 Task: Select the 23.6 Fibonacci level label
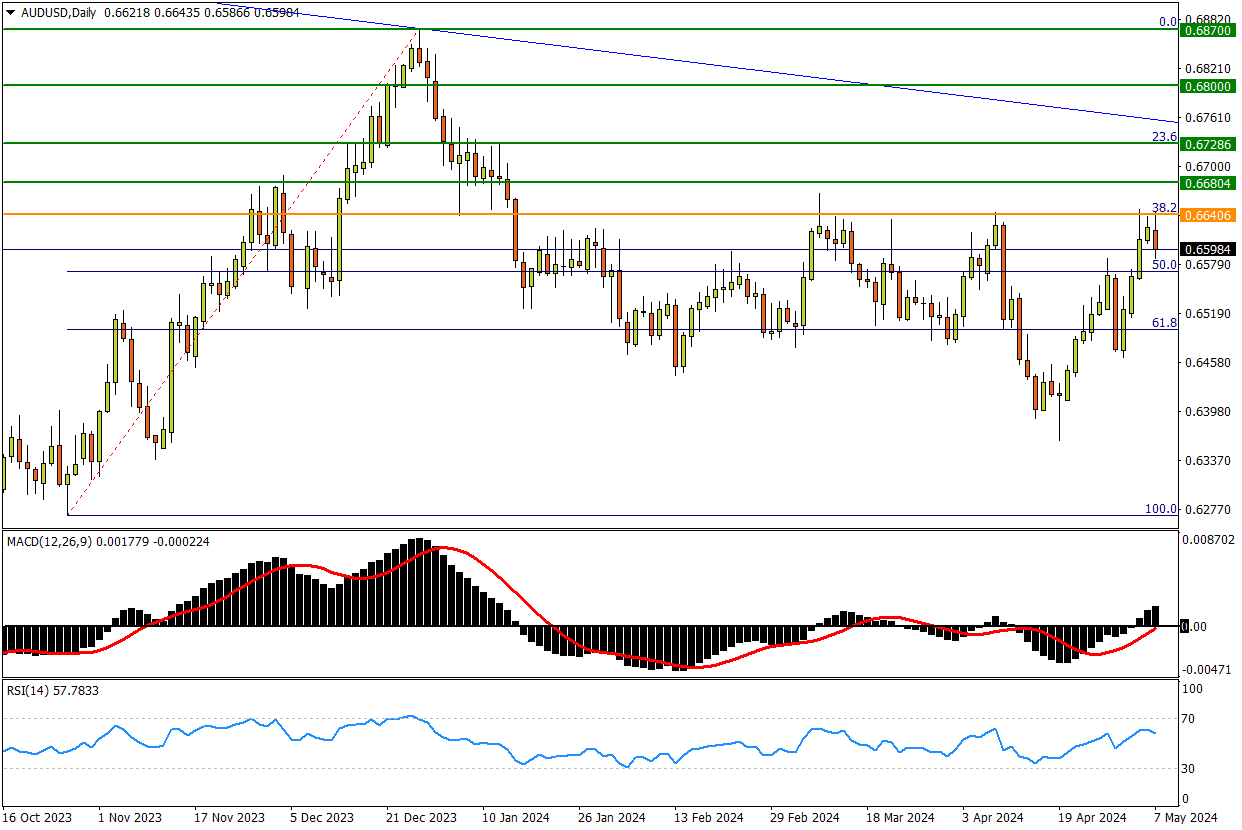click(1163, 136)
